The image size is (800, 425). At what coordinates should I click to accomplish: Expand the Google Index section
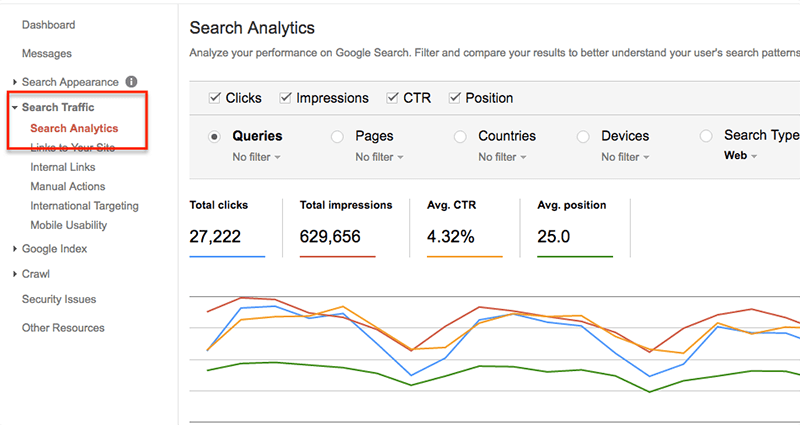15,249
